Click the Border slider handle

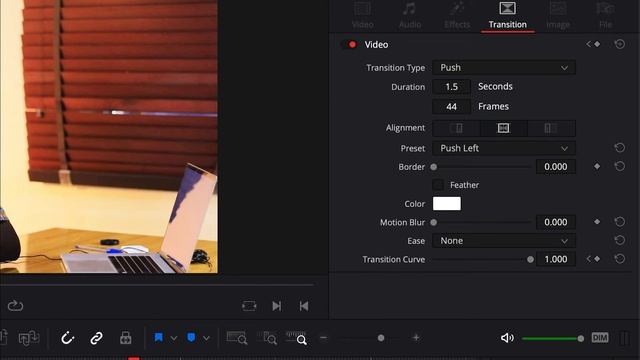point(434,167)
